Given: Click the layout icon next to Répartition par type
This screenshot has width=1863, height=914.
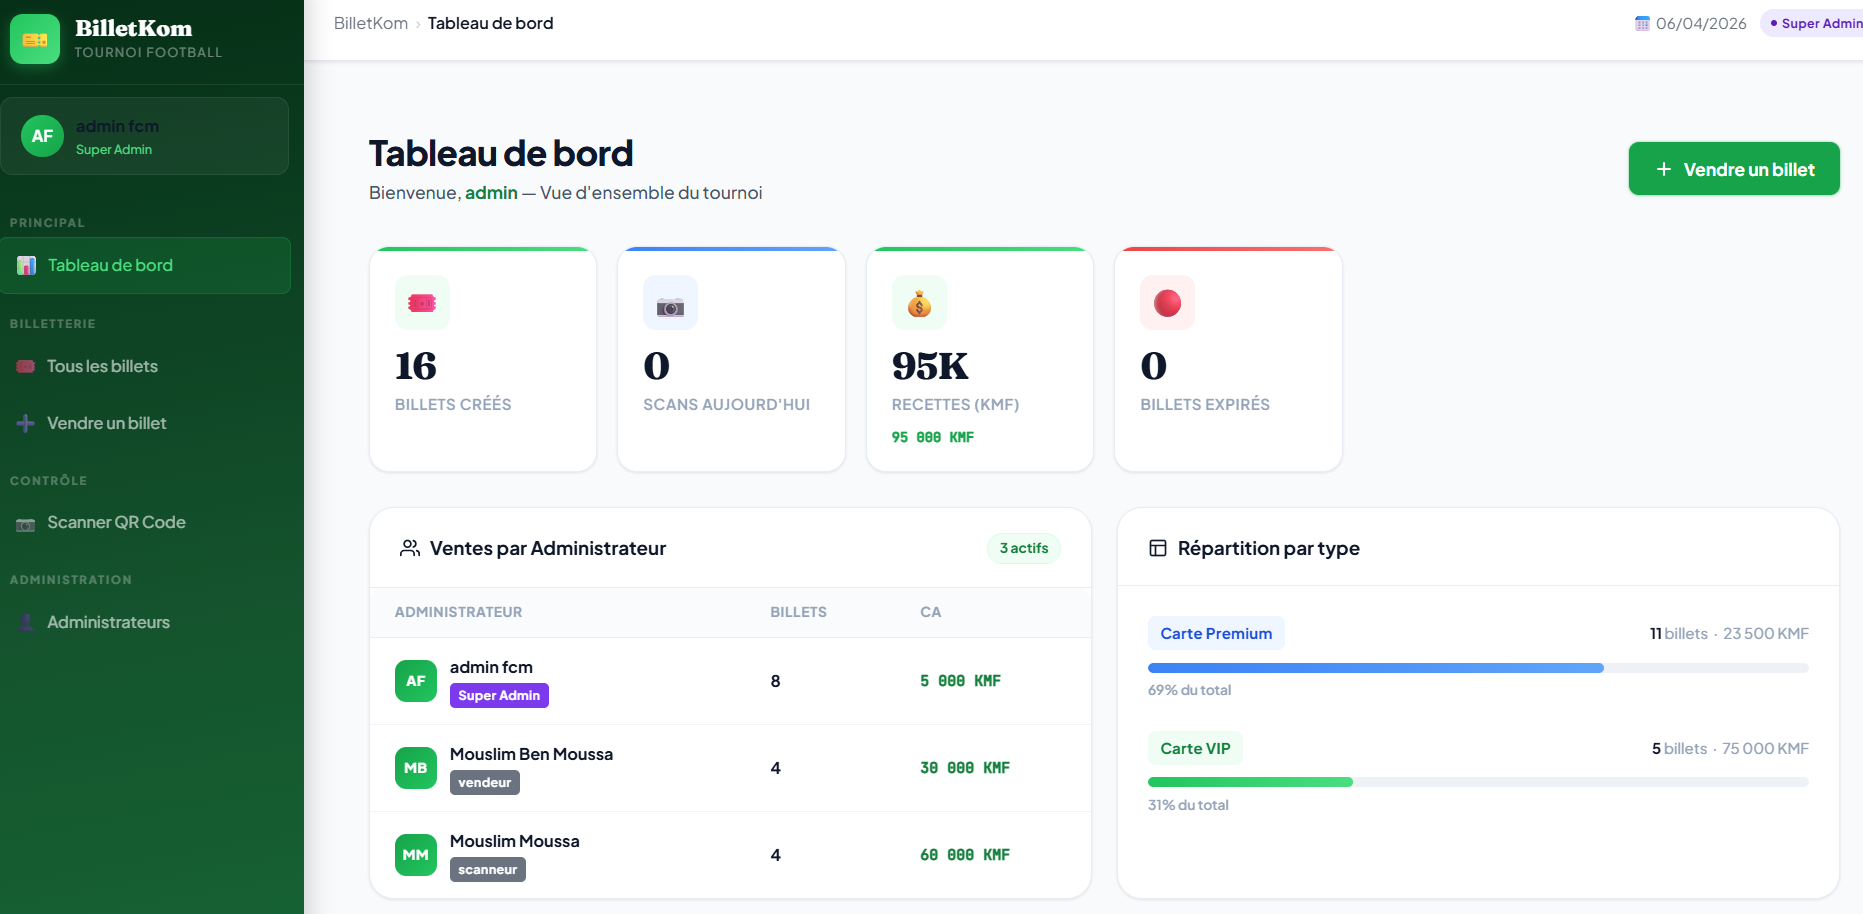Looking at the screenshot, I should tap(1158, 548).
